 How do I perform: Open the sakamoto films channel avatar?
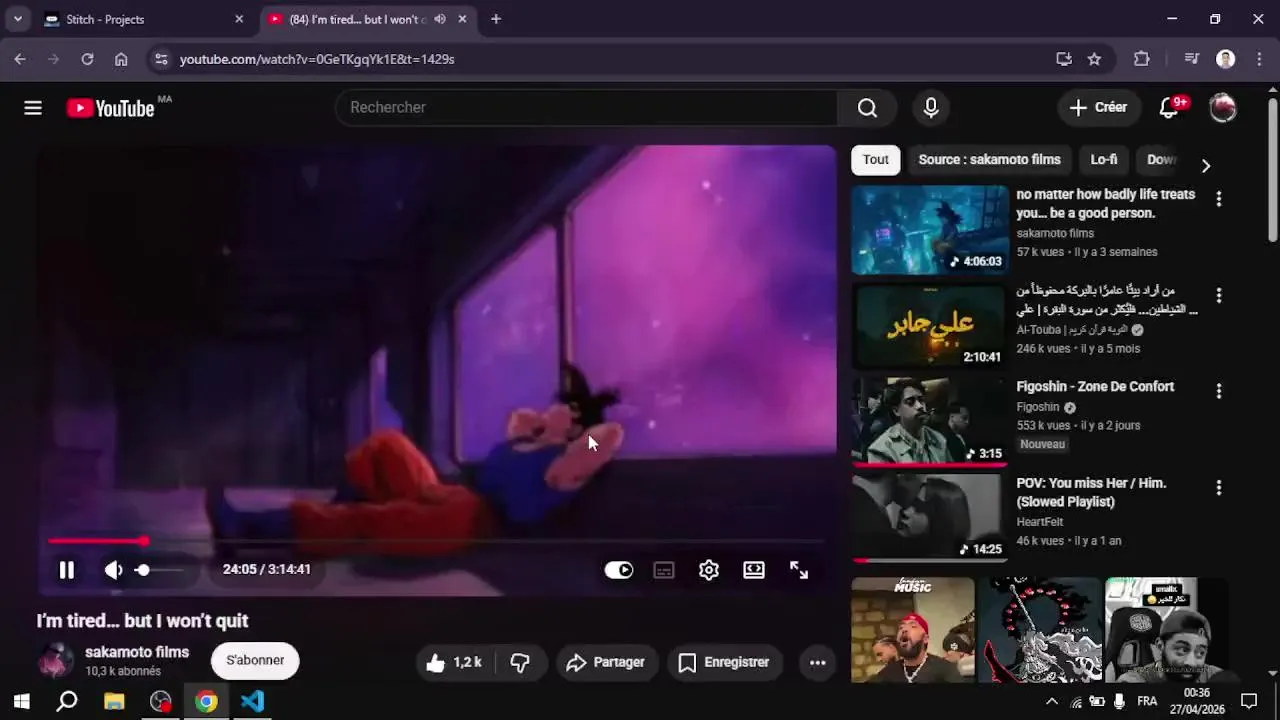pos(56,660)
